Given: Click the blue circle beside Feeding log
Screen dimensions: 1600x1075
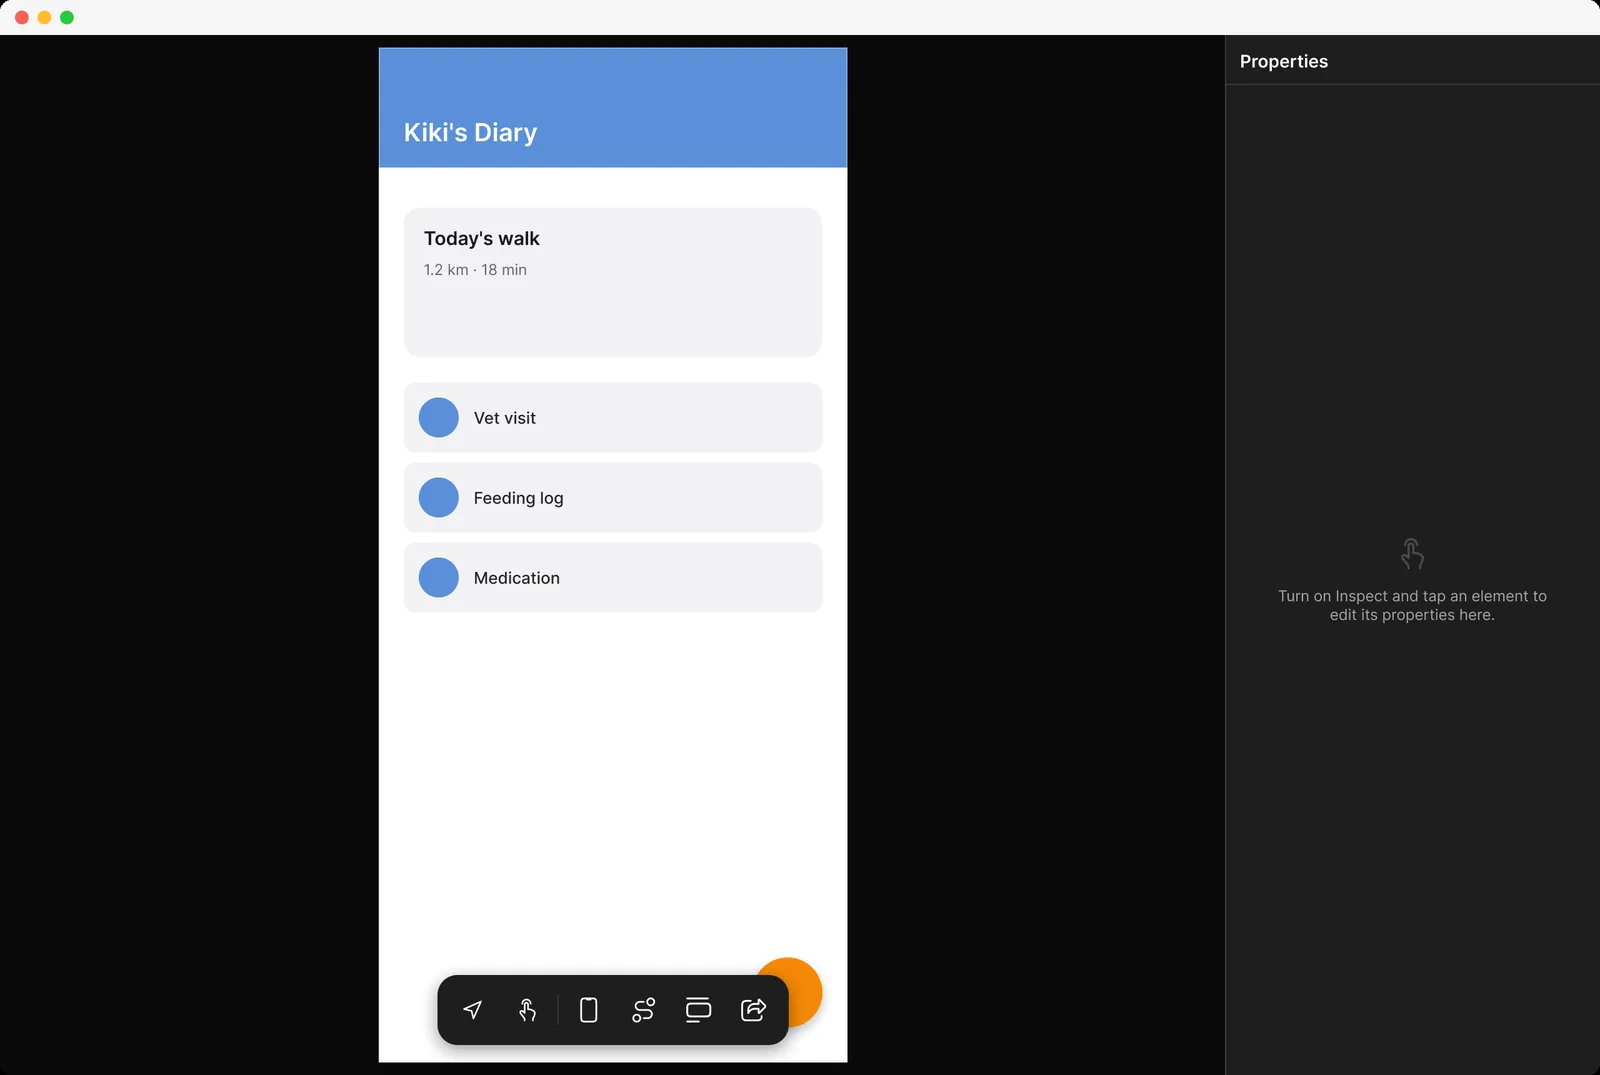Looking at the screenshot, I should 439,498.
